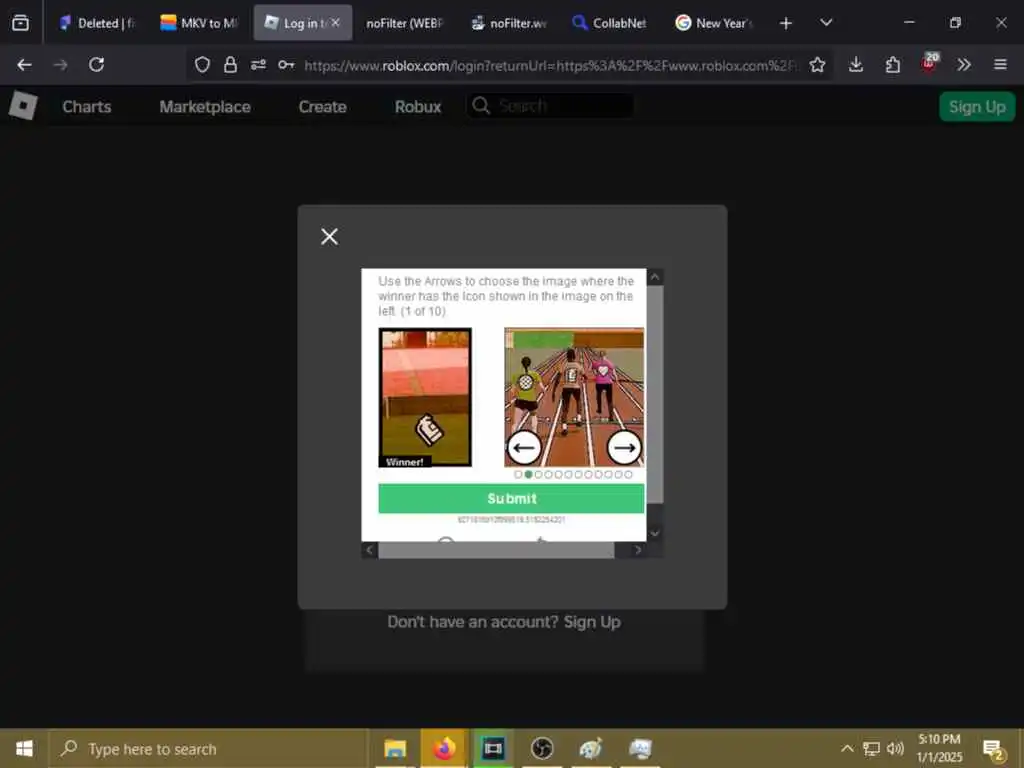Open the site permissions icon in address bar
1024x768 pixels.
[x=259, y=65]
